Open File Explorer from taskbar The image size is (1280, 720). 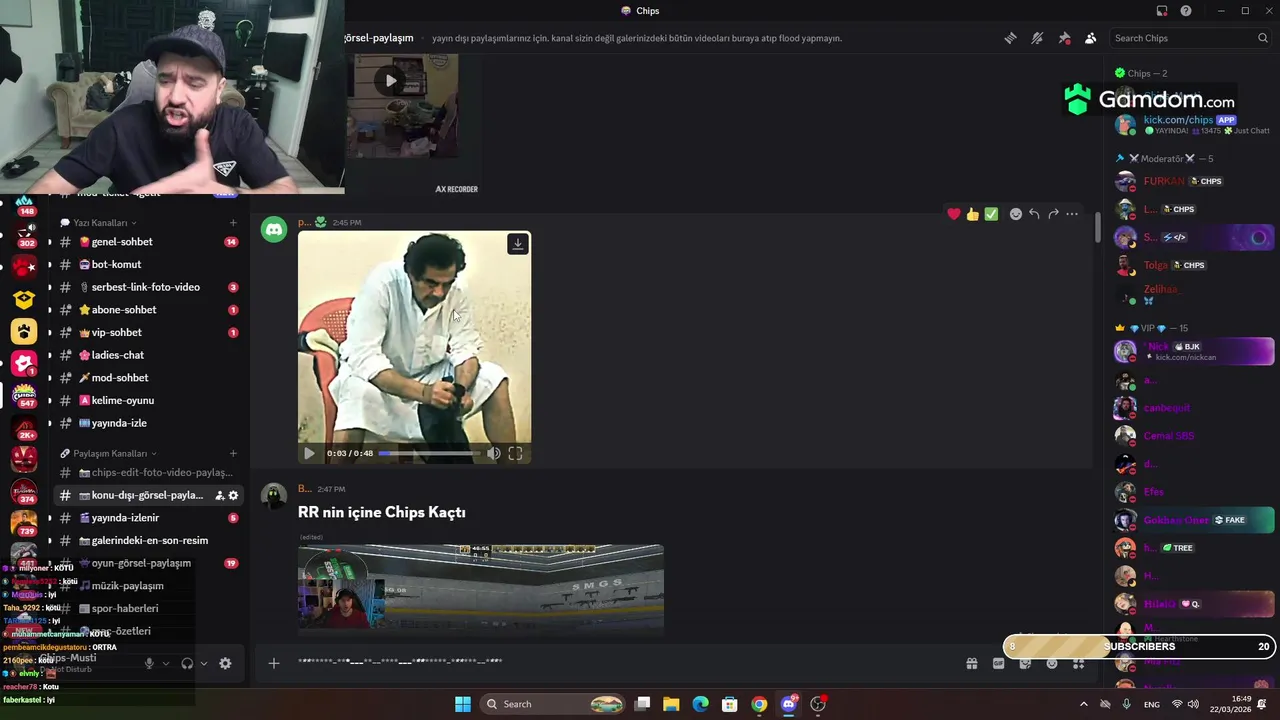(x=671, y=704)
